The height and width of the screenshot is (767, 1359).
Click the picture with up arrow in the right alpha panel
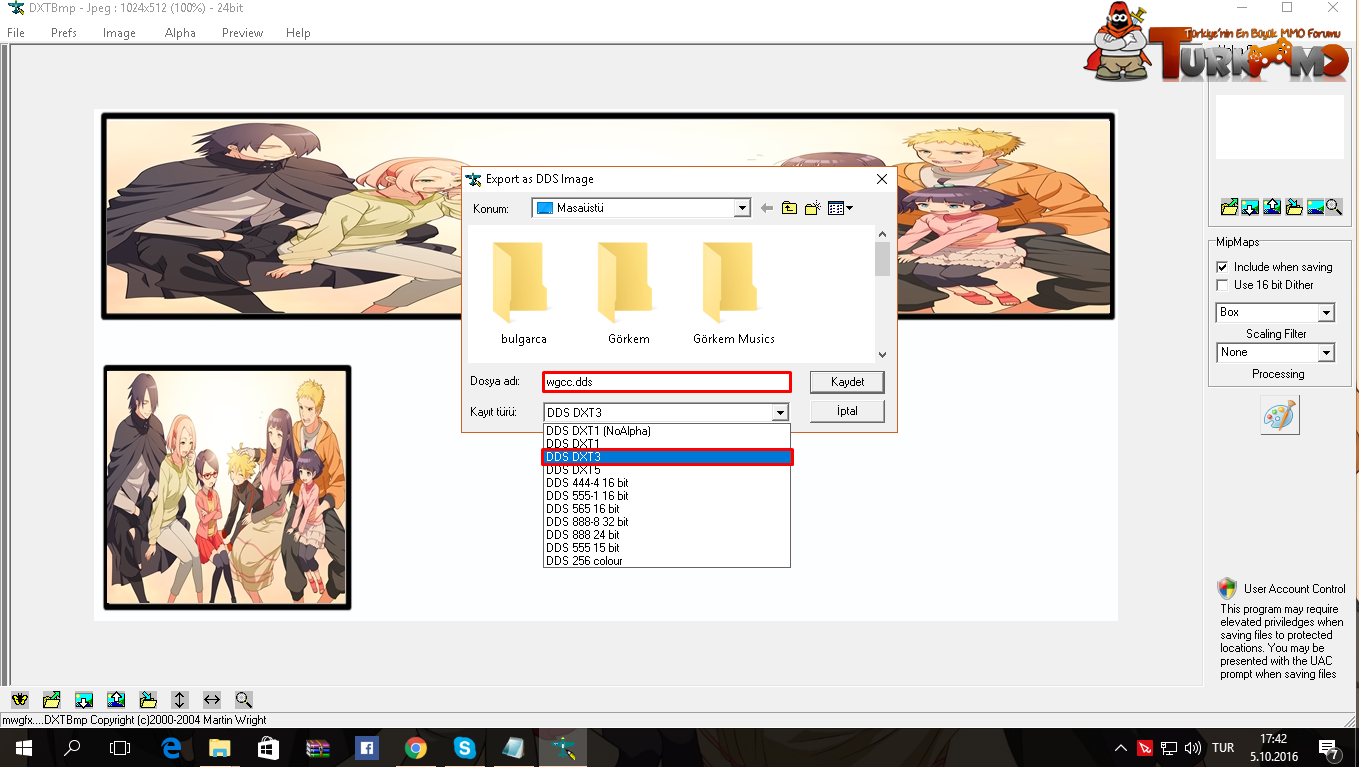point(1272,207)
